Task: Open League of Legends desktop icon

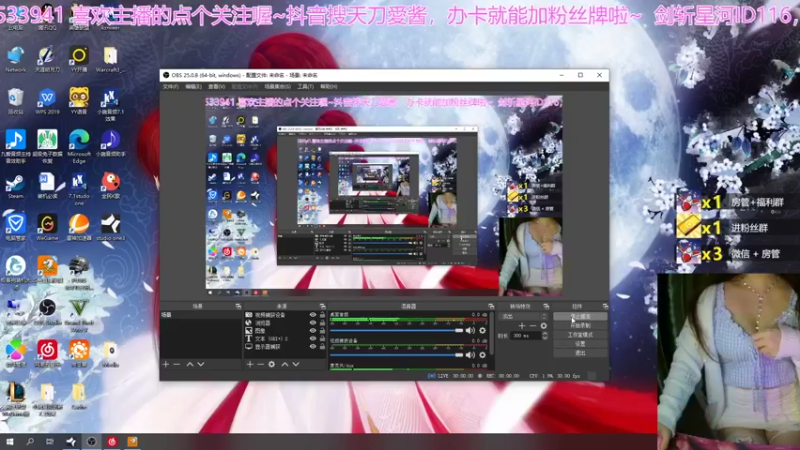Action: (15, 399)
